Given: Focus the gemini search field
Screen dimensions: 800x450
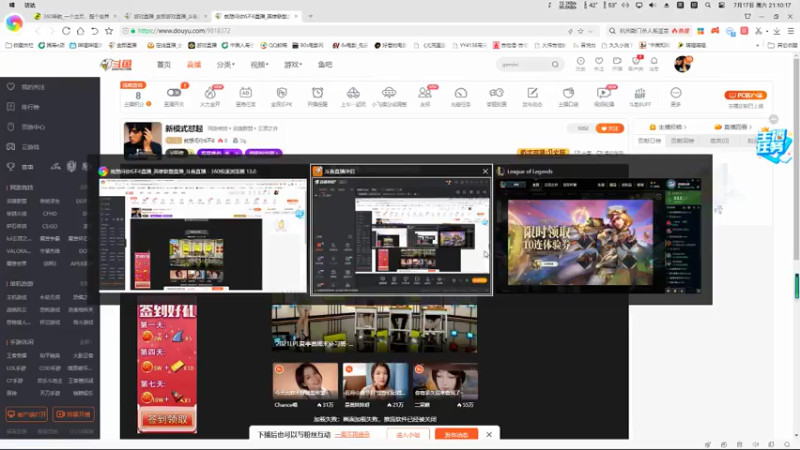Looking at the screenshot, I should point(524,65).
